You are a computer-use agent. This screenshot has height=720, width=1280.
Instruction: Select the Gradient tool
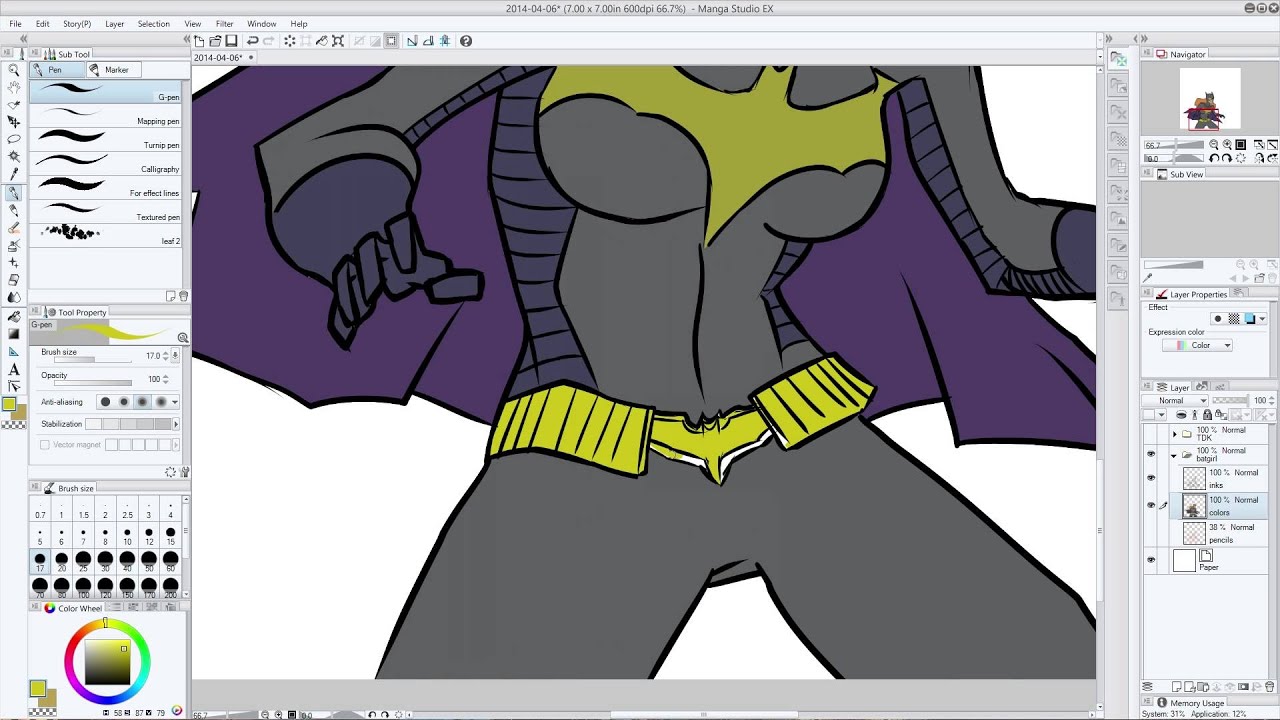tap(14, 332)
